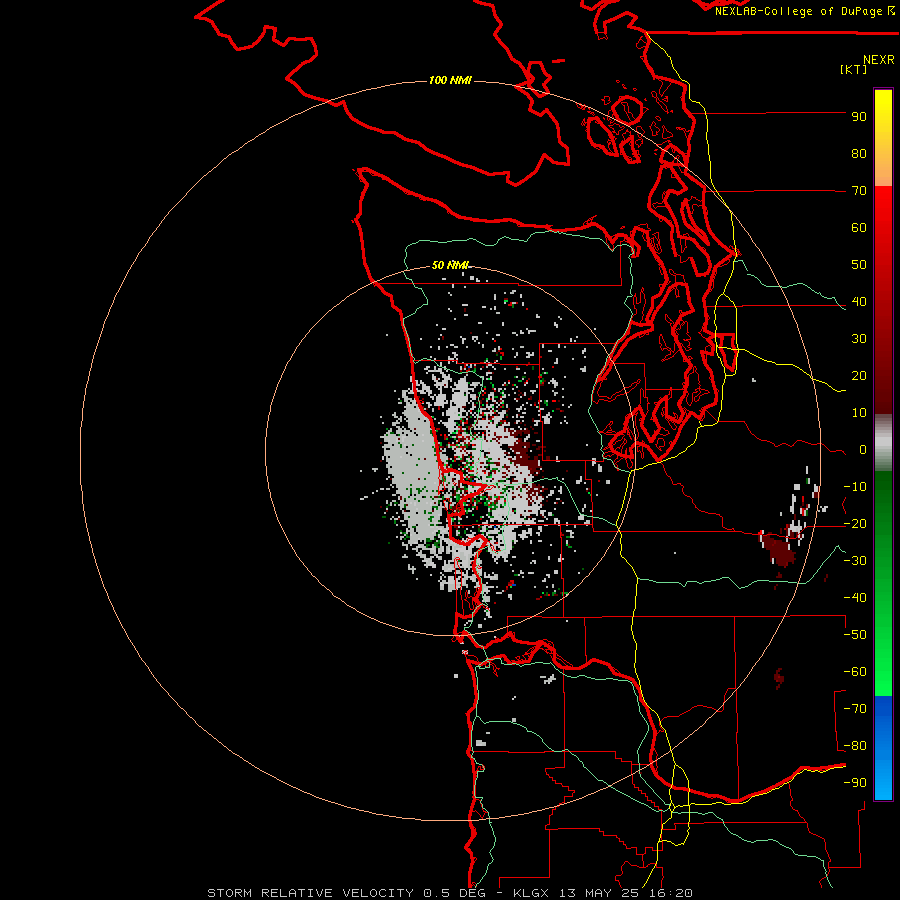The image size is (900, 900).
Task: Click the "-70" scale value
Action: 855,709
